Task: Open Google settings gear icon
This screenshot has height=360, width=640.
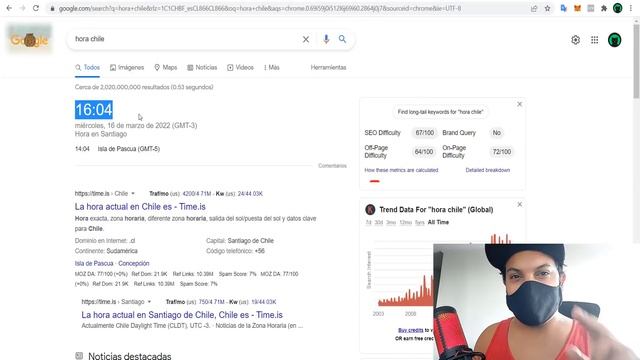Action: pyautogui.click(x=576, y=40)
